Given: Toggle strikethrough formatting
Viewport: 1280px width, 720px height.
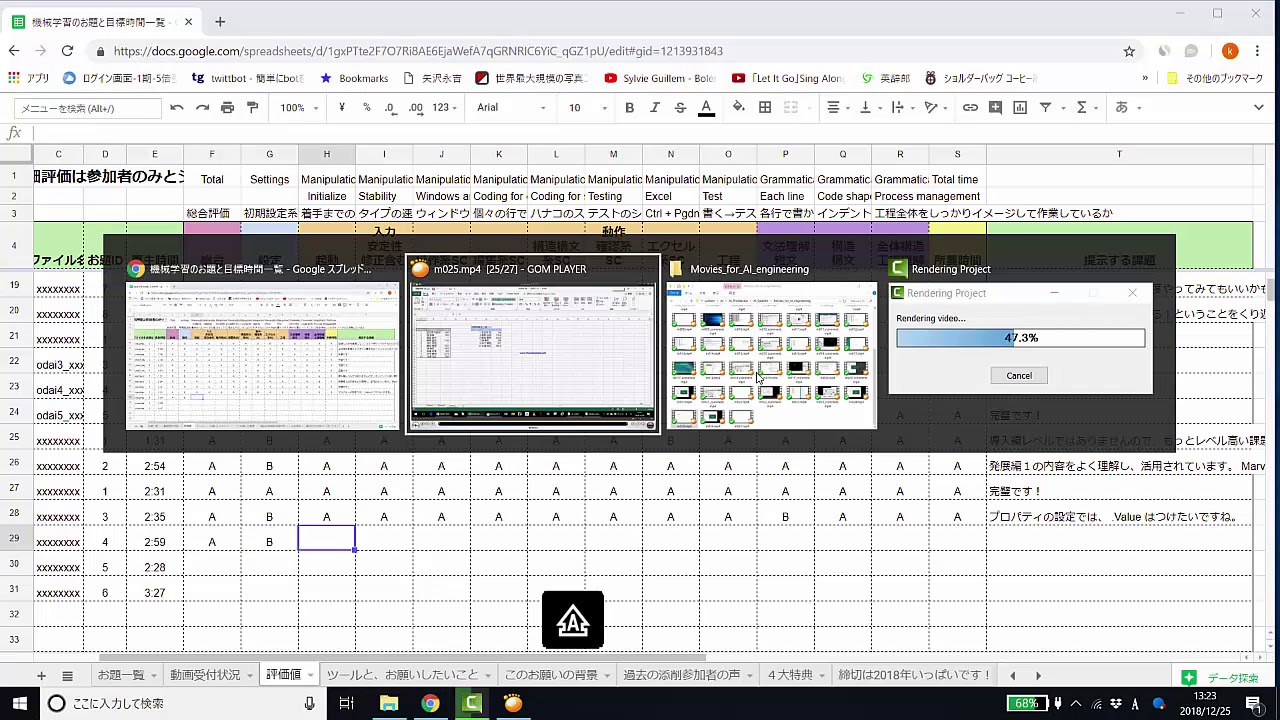Looking at the screenshot, I should 680,108.
